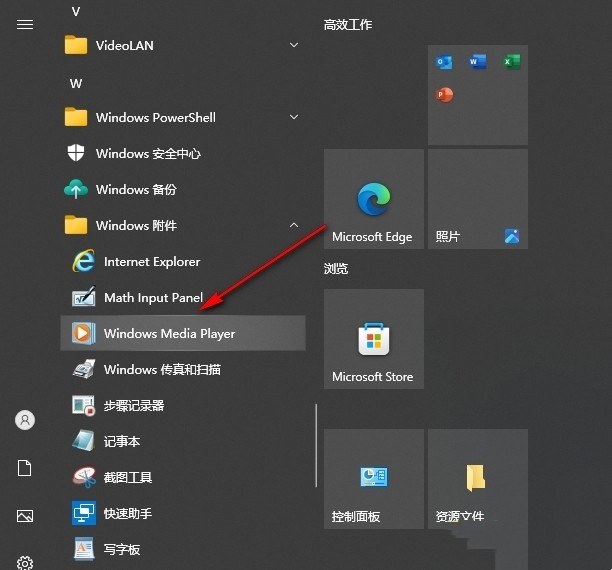Image resolution: width=612 pixels, height=570 pixels.
Task: Collapse the Windows 附件 folder chevron
Action: coord(294,225)
